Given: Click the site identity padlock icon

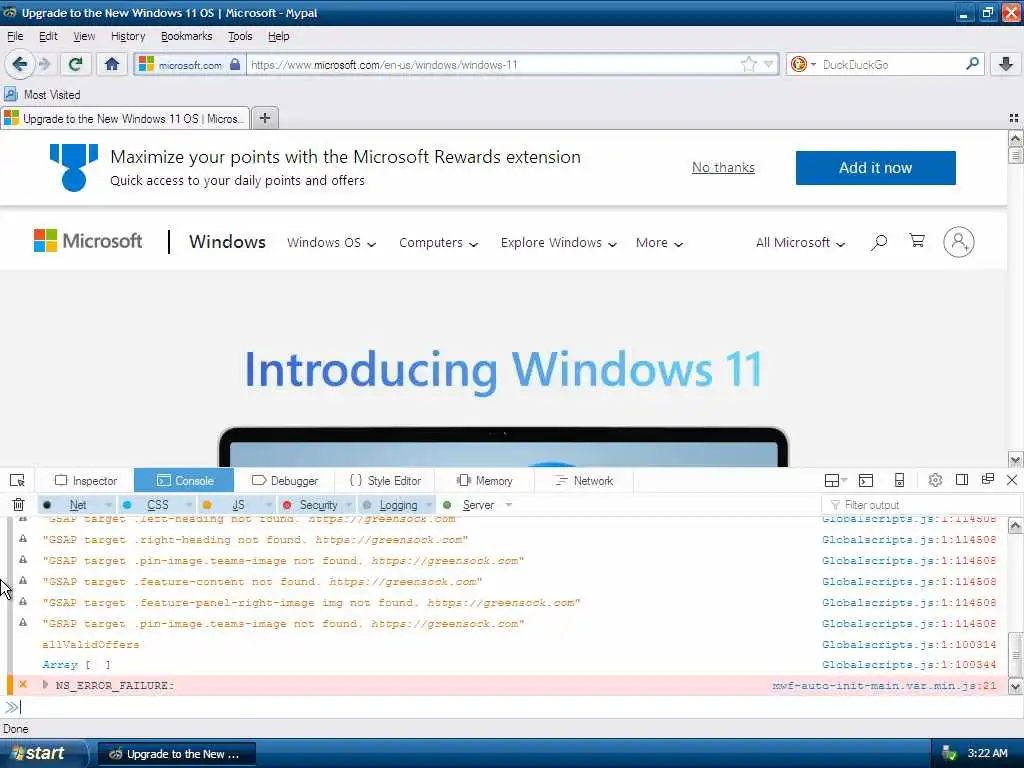Looking at the screenshot, I should coord(235,64).
